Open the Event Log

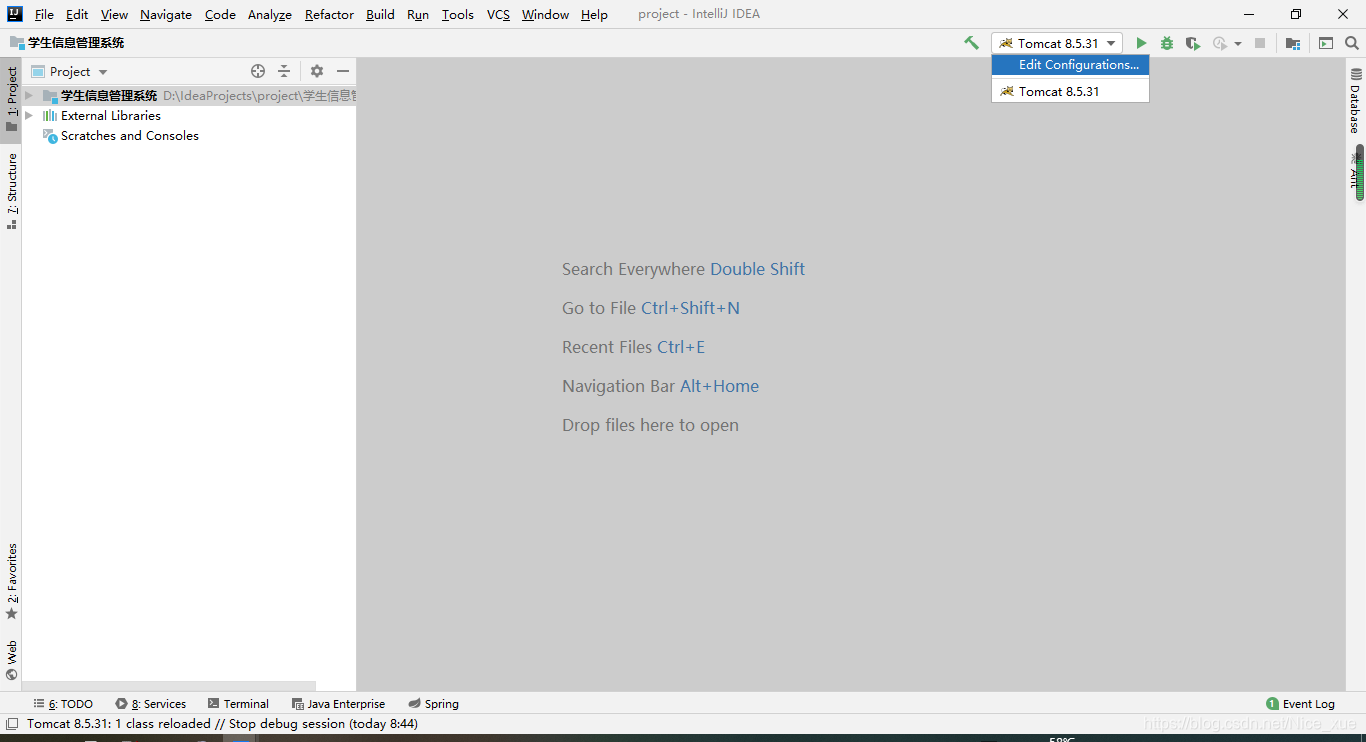[x=1300, y=704]
